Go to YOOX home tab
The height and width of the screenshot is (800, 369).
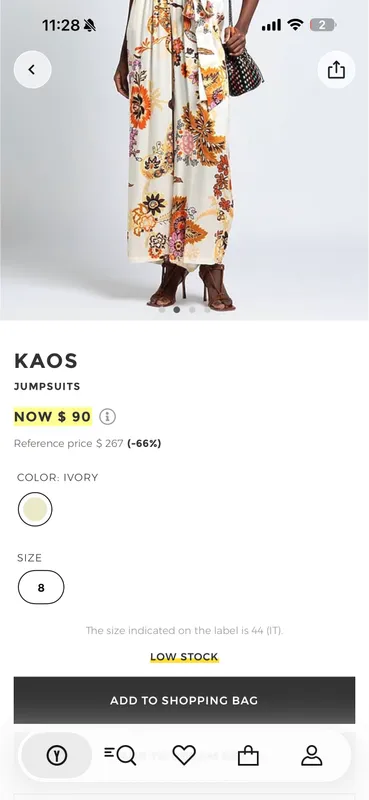57,755
